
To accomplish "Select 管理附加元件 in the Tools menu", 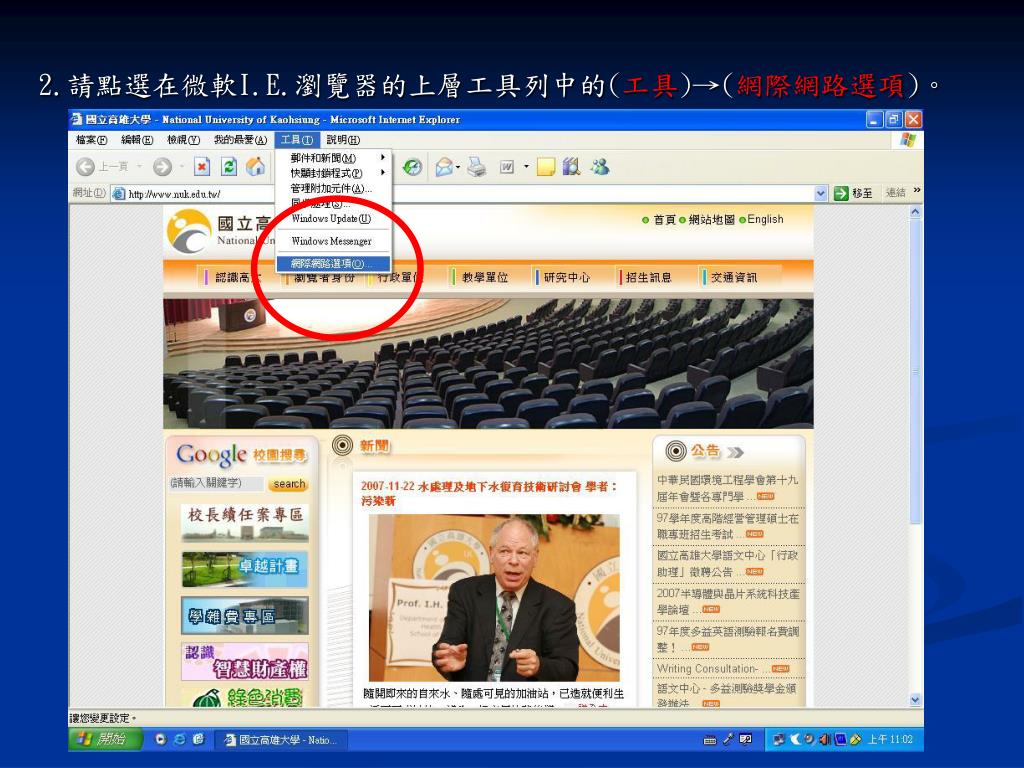I will [333, 188].
